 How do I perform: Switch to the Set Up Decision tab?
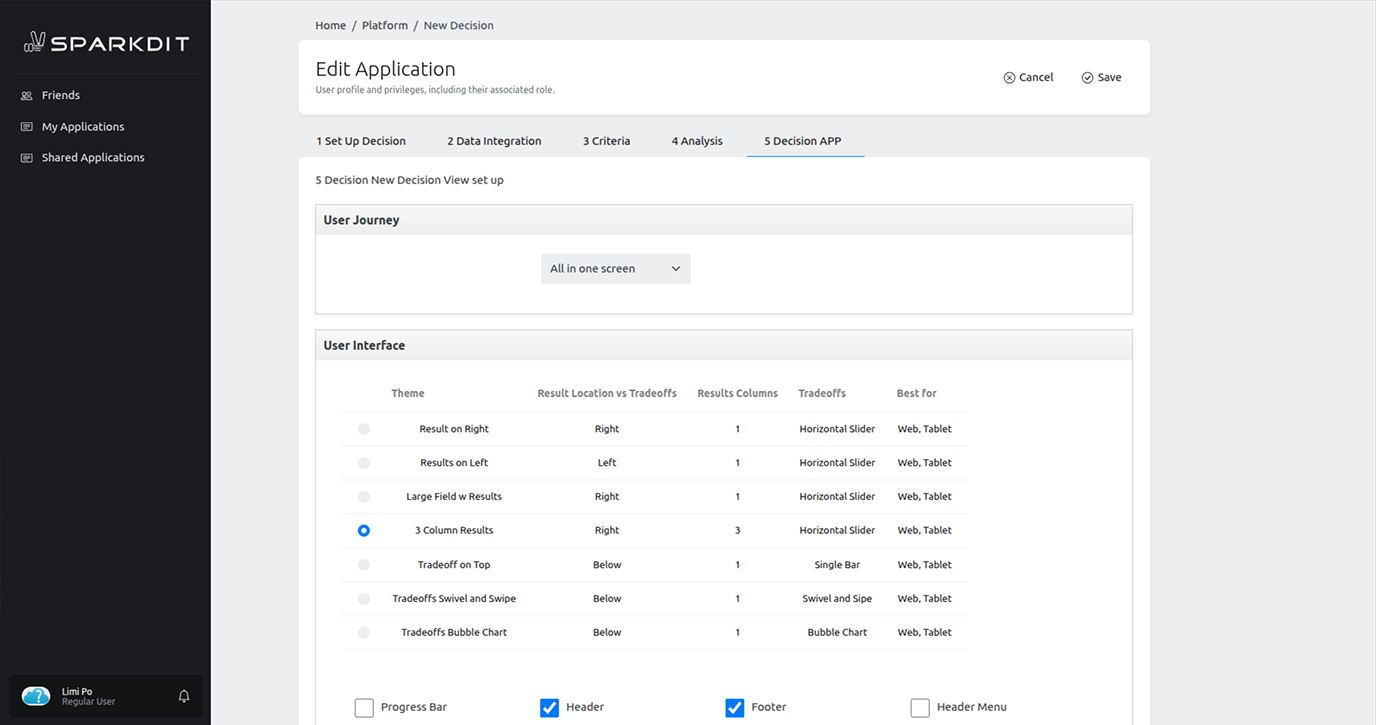coord(361,141)
